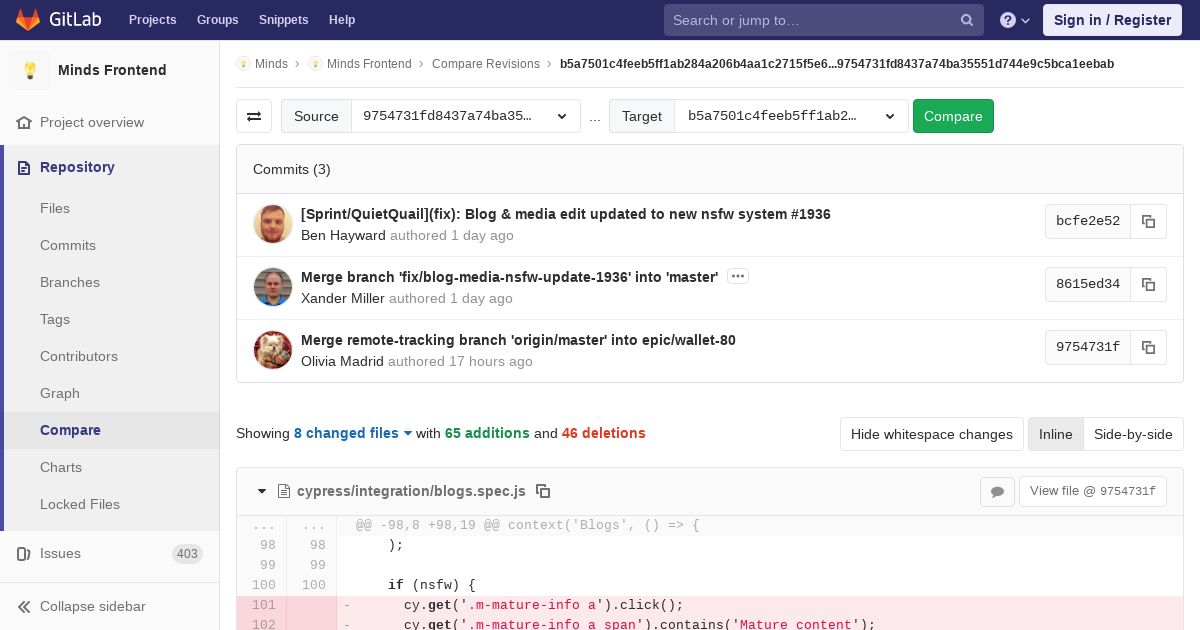Open the Commits page in sidebar
Image resolution: width=1200 pixels, height=630 pixels.
coord(68,245)
